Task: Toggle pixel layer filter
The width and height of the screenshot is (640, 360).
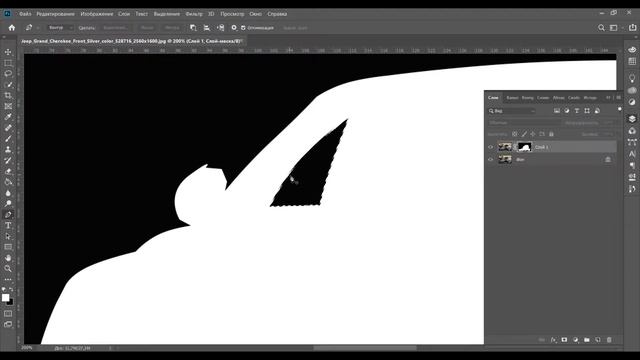Action: (557, 111)
